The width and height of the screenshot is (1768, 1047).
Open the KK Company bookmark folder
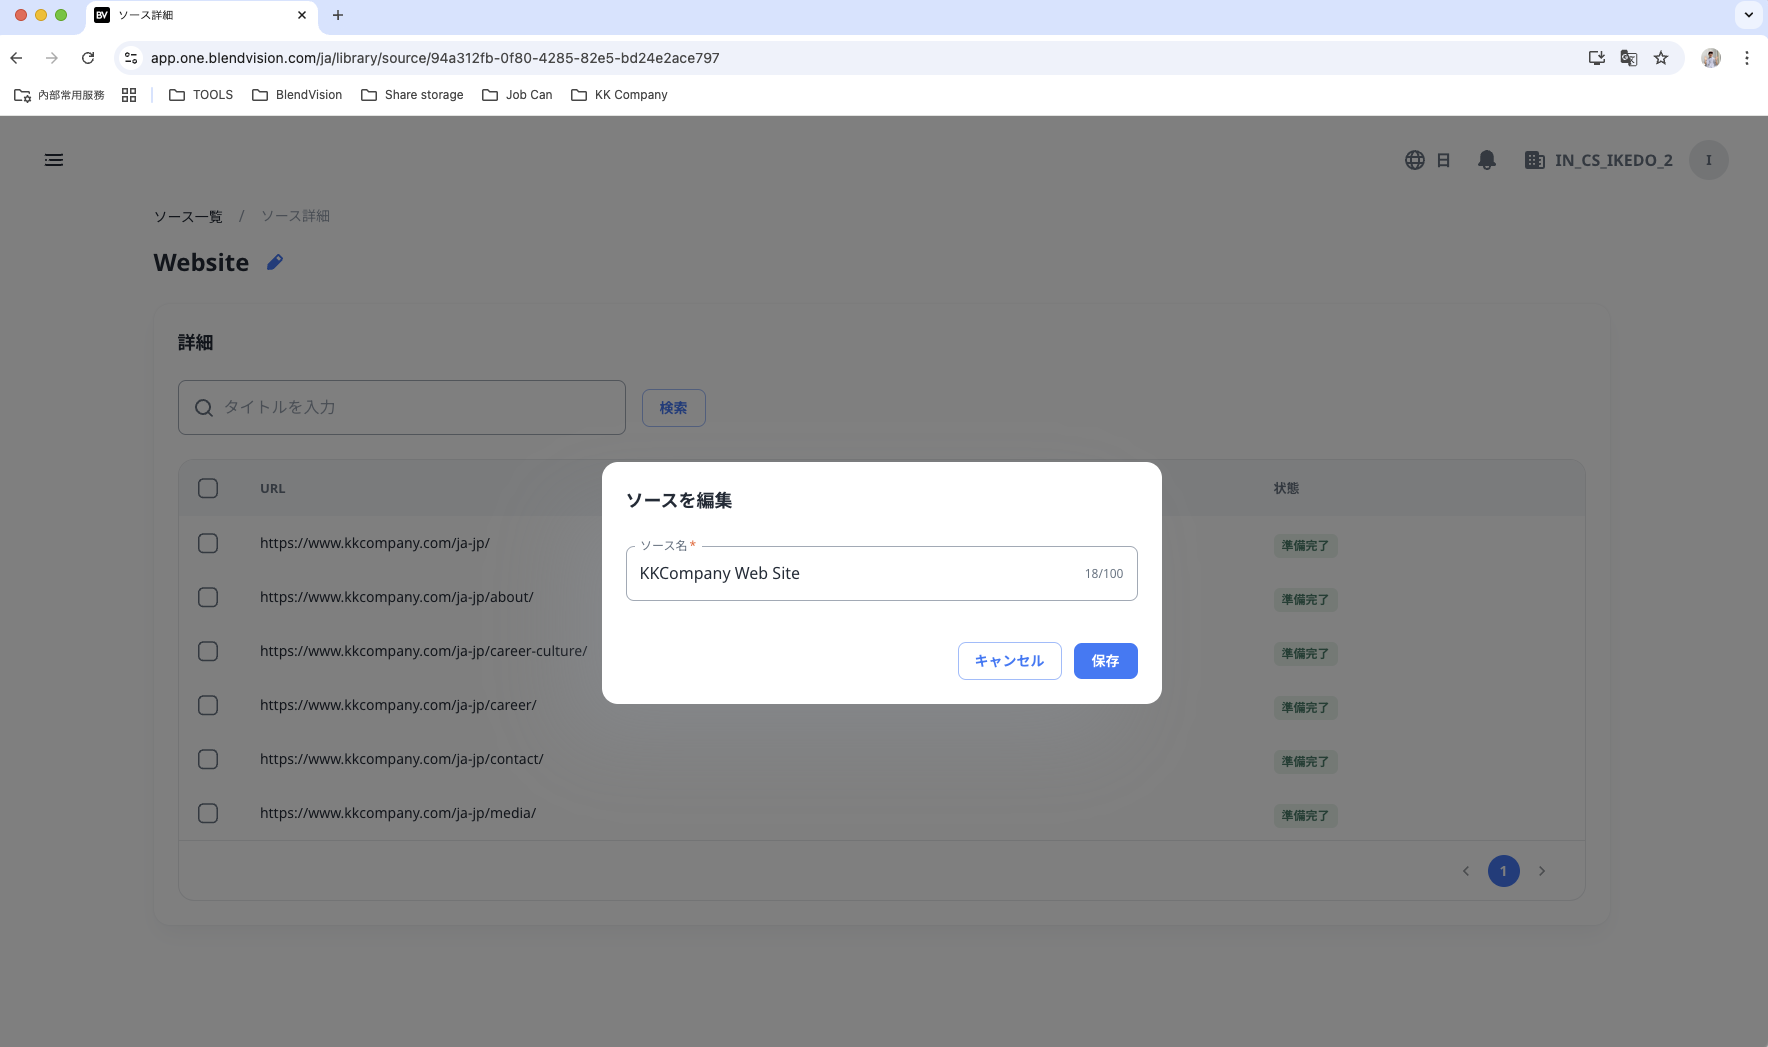[619, 95]
